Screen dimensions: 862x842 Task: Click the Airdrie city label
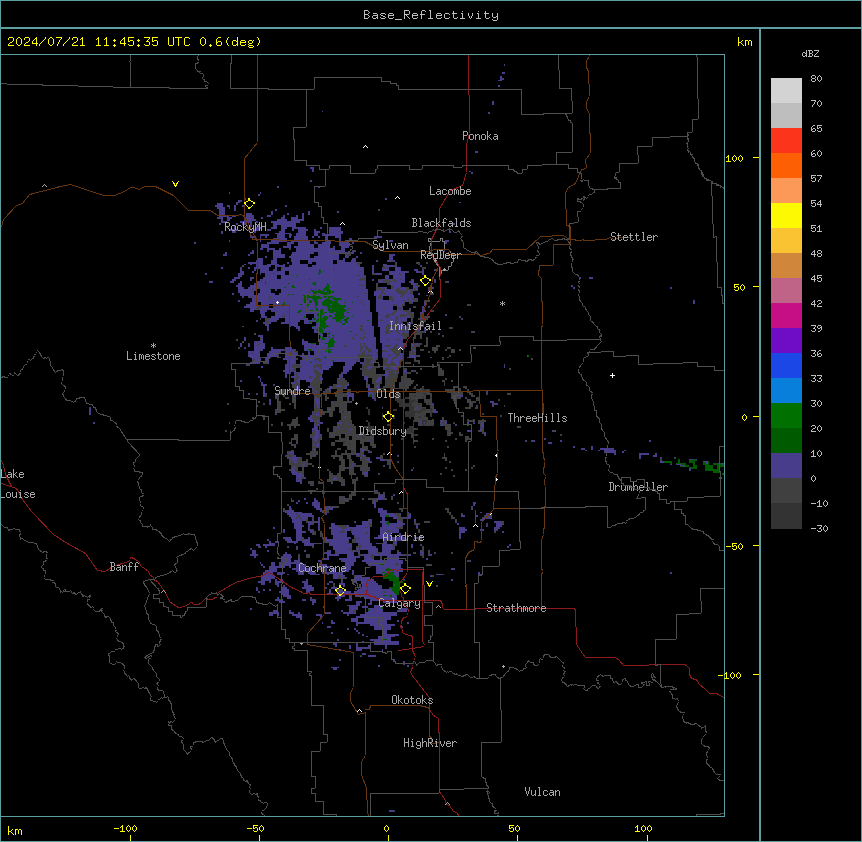404,537
